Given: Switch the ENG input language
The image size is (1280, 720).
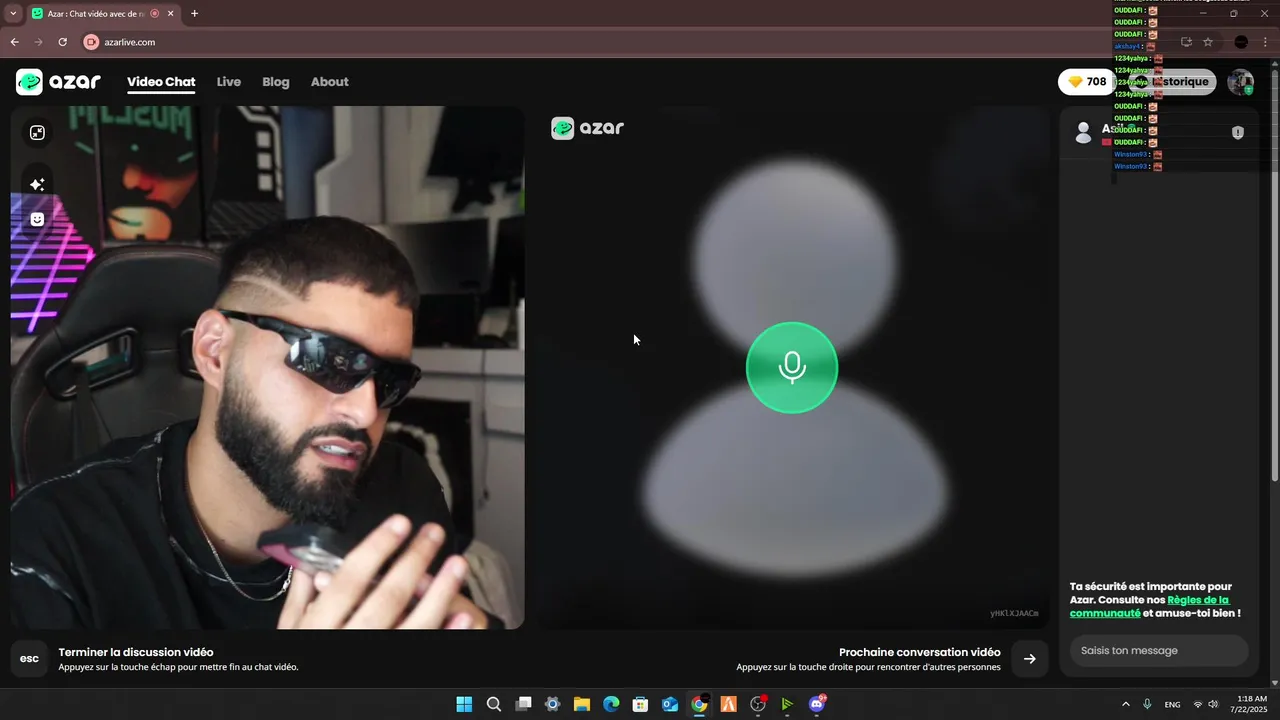Looking at the screenshot, I should coord(1172,704).
